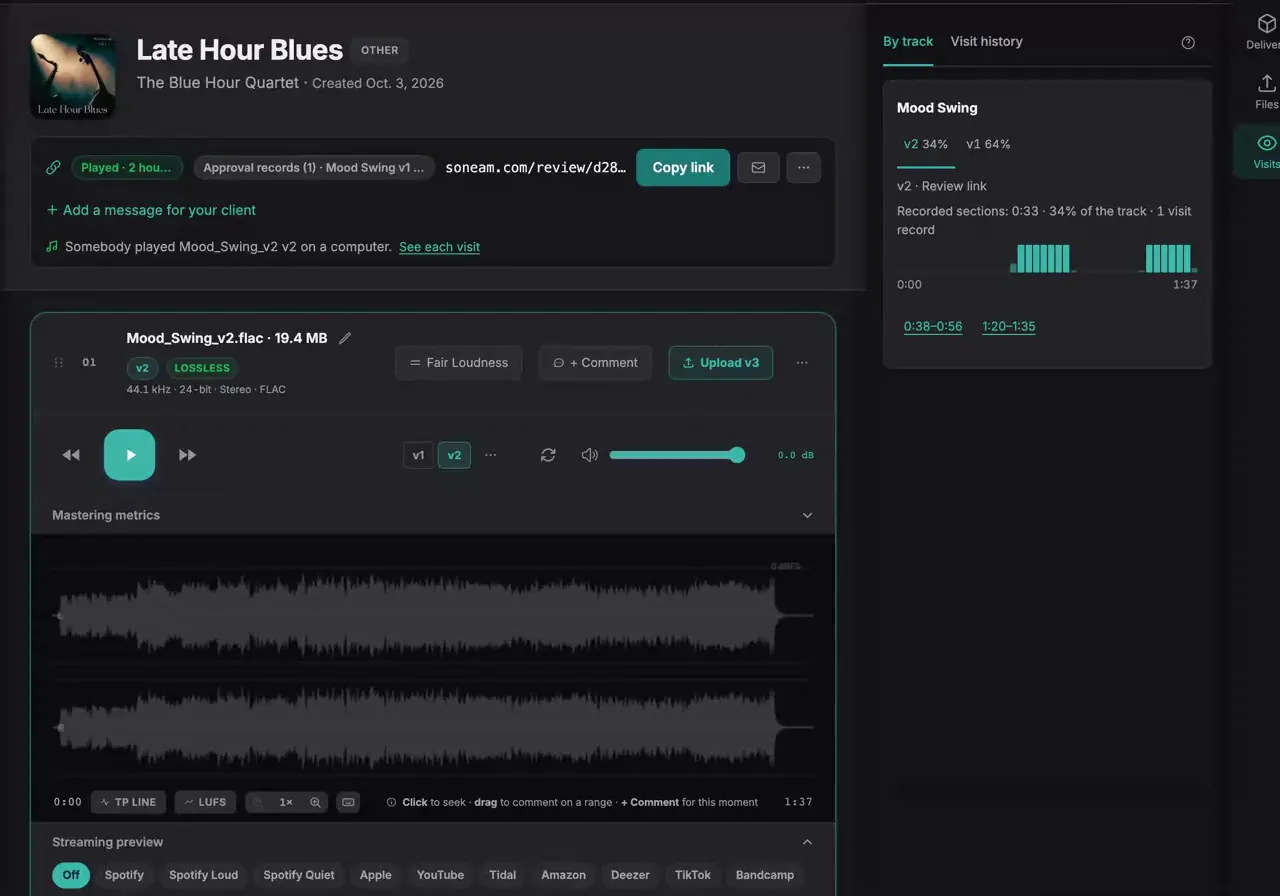The width and height of the screenshot is (1280, 896).
Task: Click the zoom out magnifier icon
Action: [257, 802]
